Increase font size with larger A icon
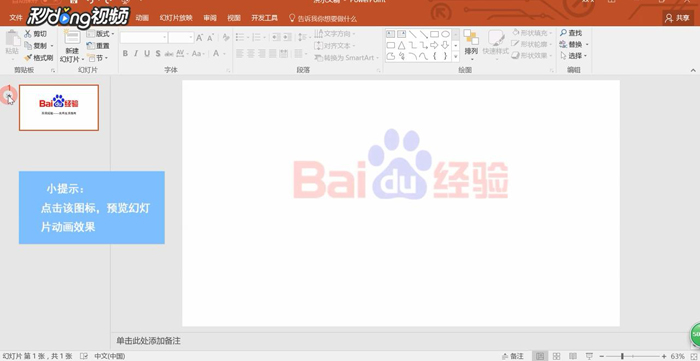 click(200, 38)
